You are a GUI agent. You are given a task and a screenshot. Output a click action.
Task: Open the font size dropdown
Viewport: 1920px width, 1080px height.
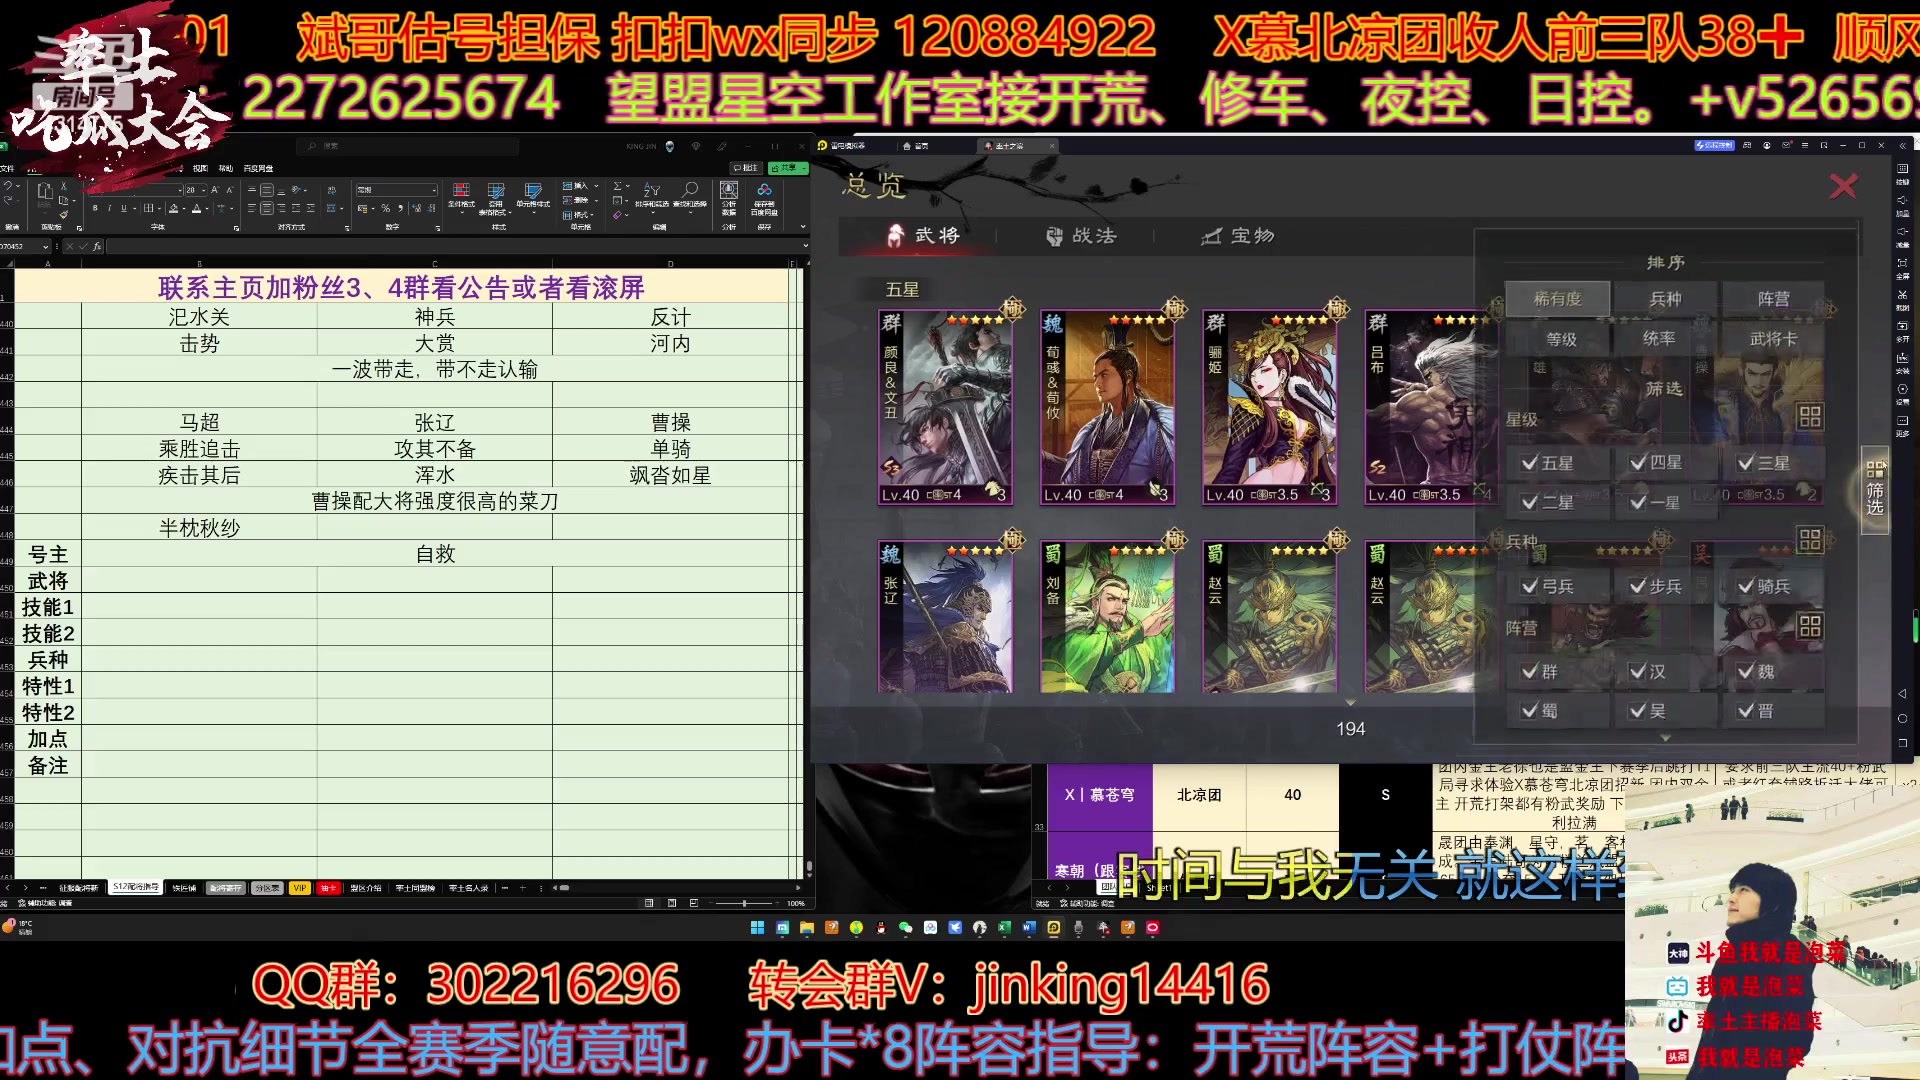tap(205, 190)
